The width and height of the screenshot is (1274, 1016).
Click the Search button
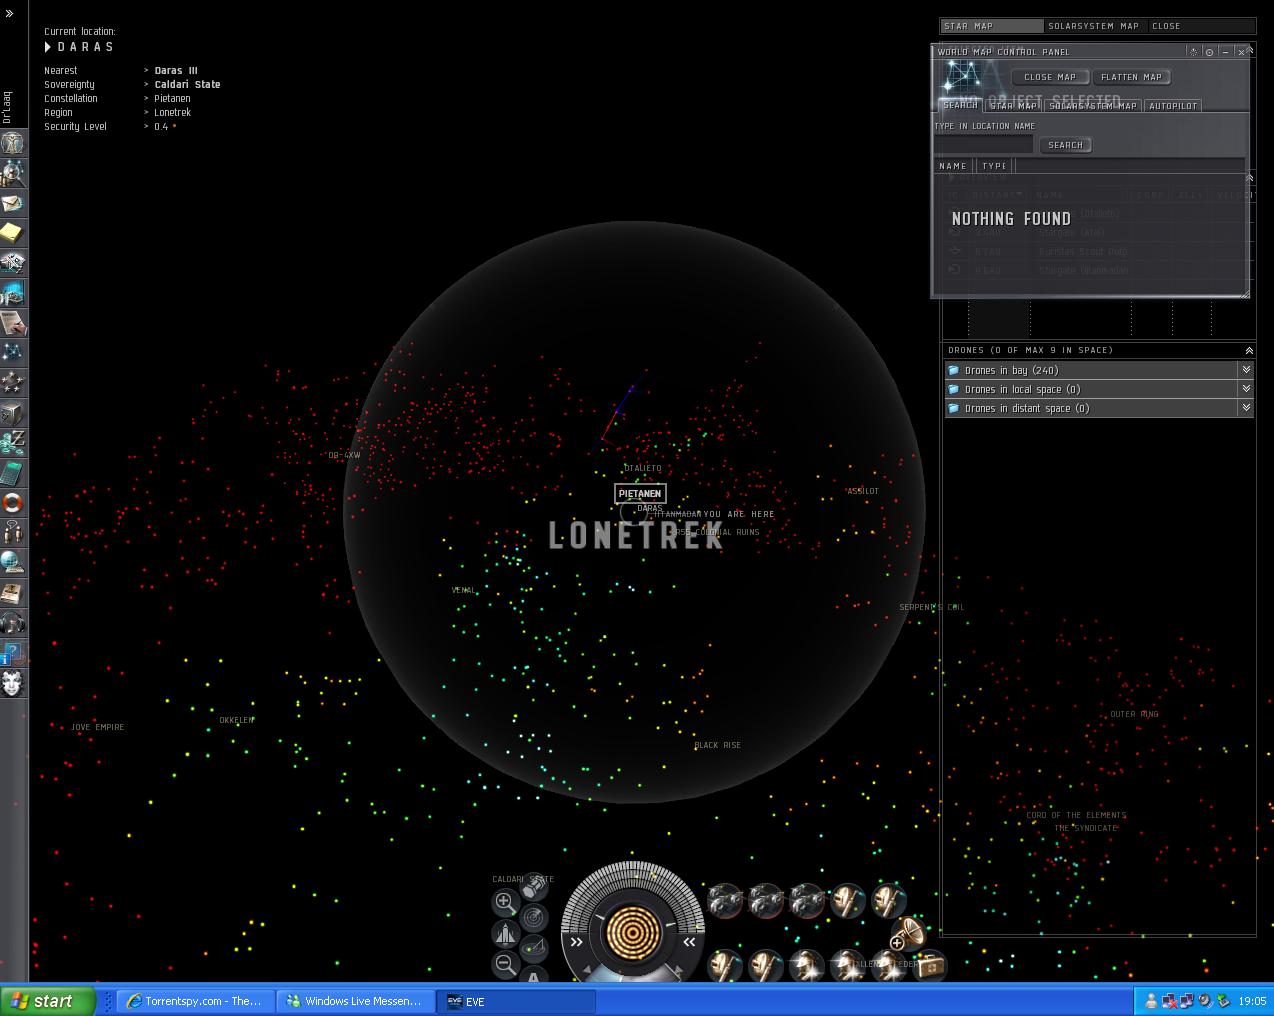1066,145
